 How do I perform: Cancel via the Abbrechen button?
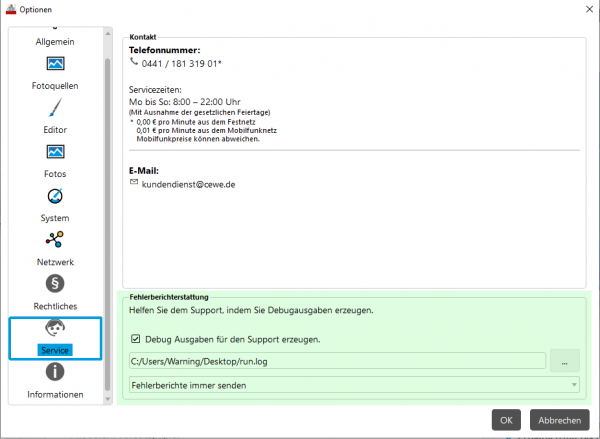pyautogui.click(x=560, y=420)
